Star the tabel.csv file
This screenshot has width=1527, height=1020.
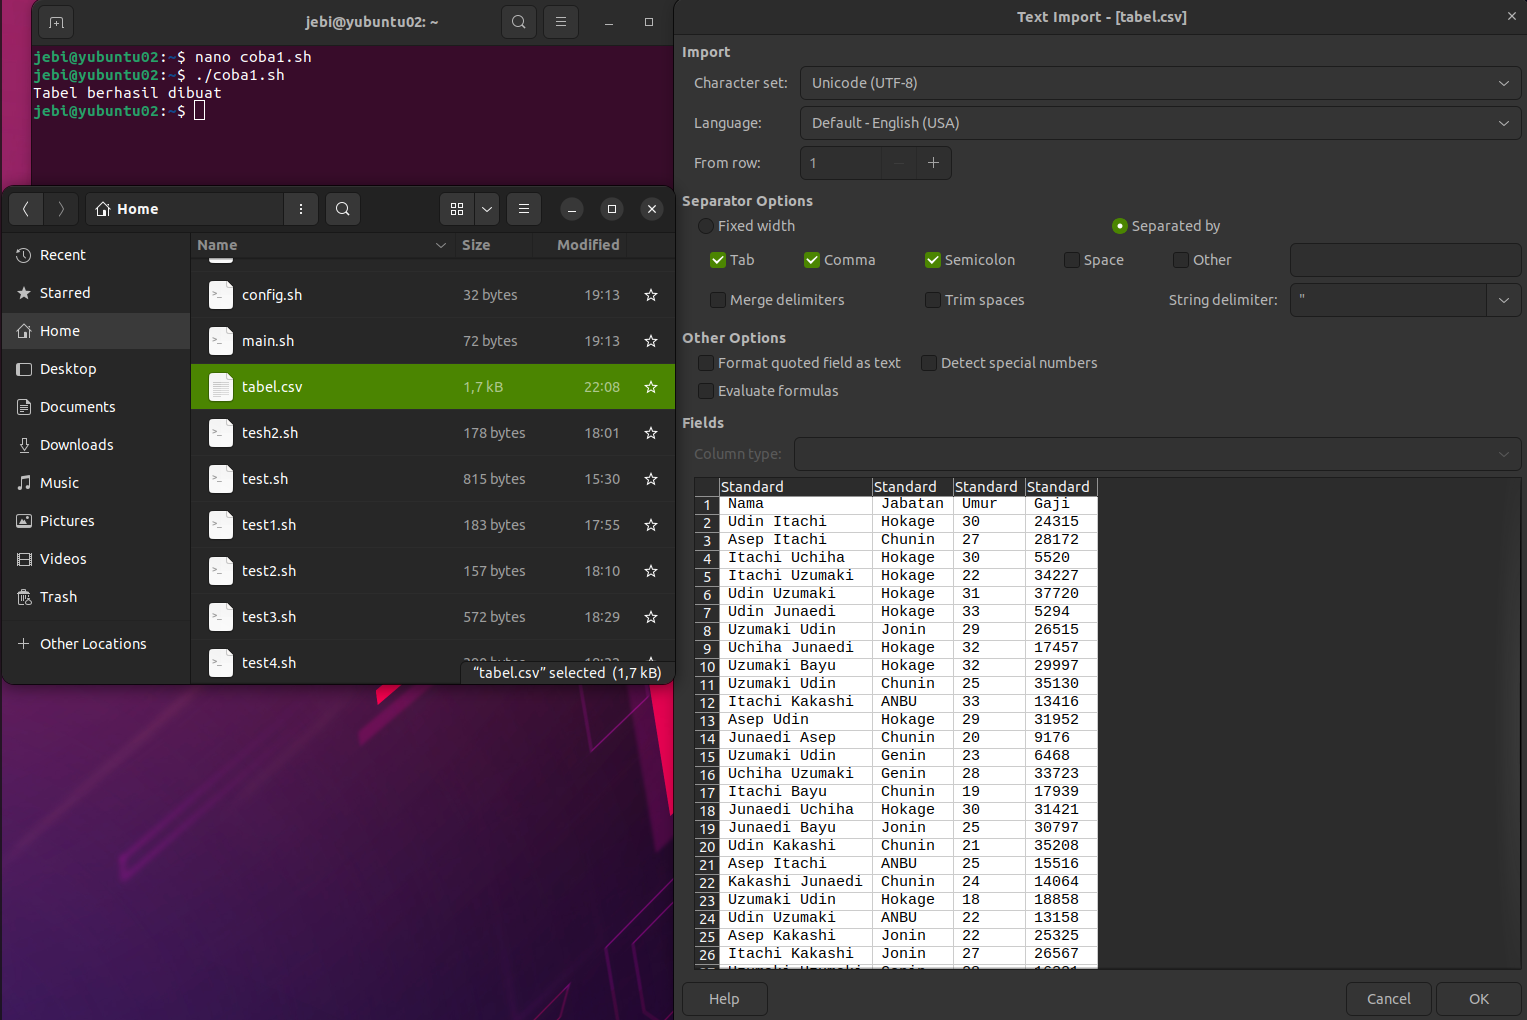pyautogui.click(x=651, y=387)
